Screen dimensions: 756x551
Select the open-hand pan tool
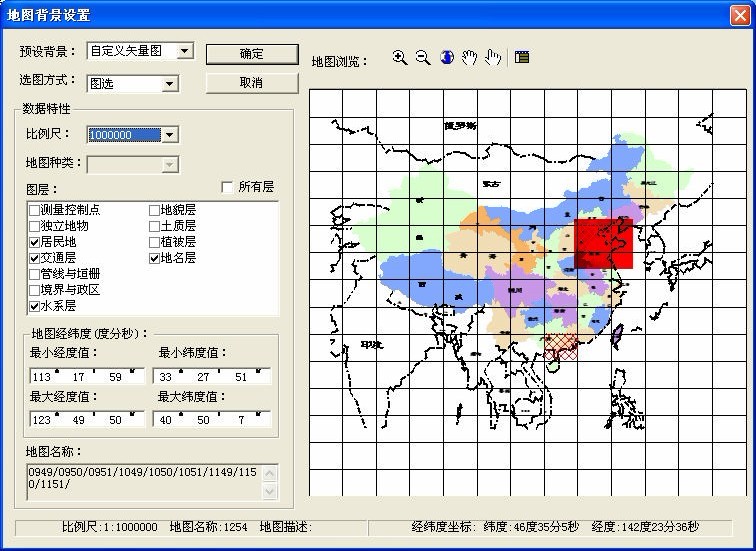[470, 57]
